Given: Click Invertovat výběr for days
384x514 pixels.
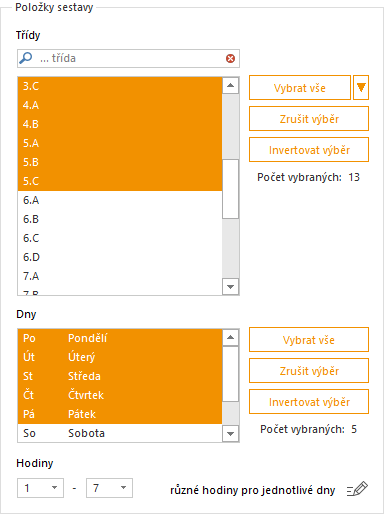Looking at the screenshot, I should point(309,402).
